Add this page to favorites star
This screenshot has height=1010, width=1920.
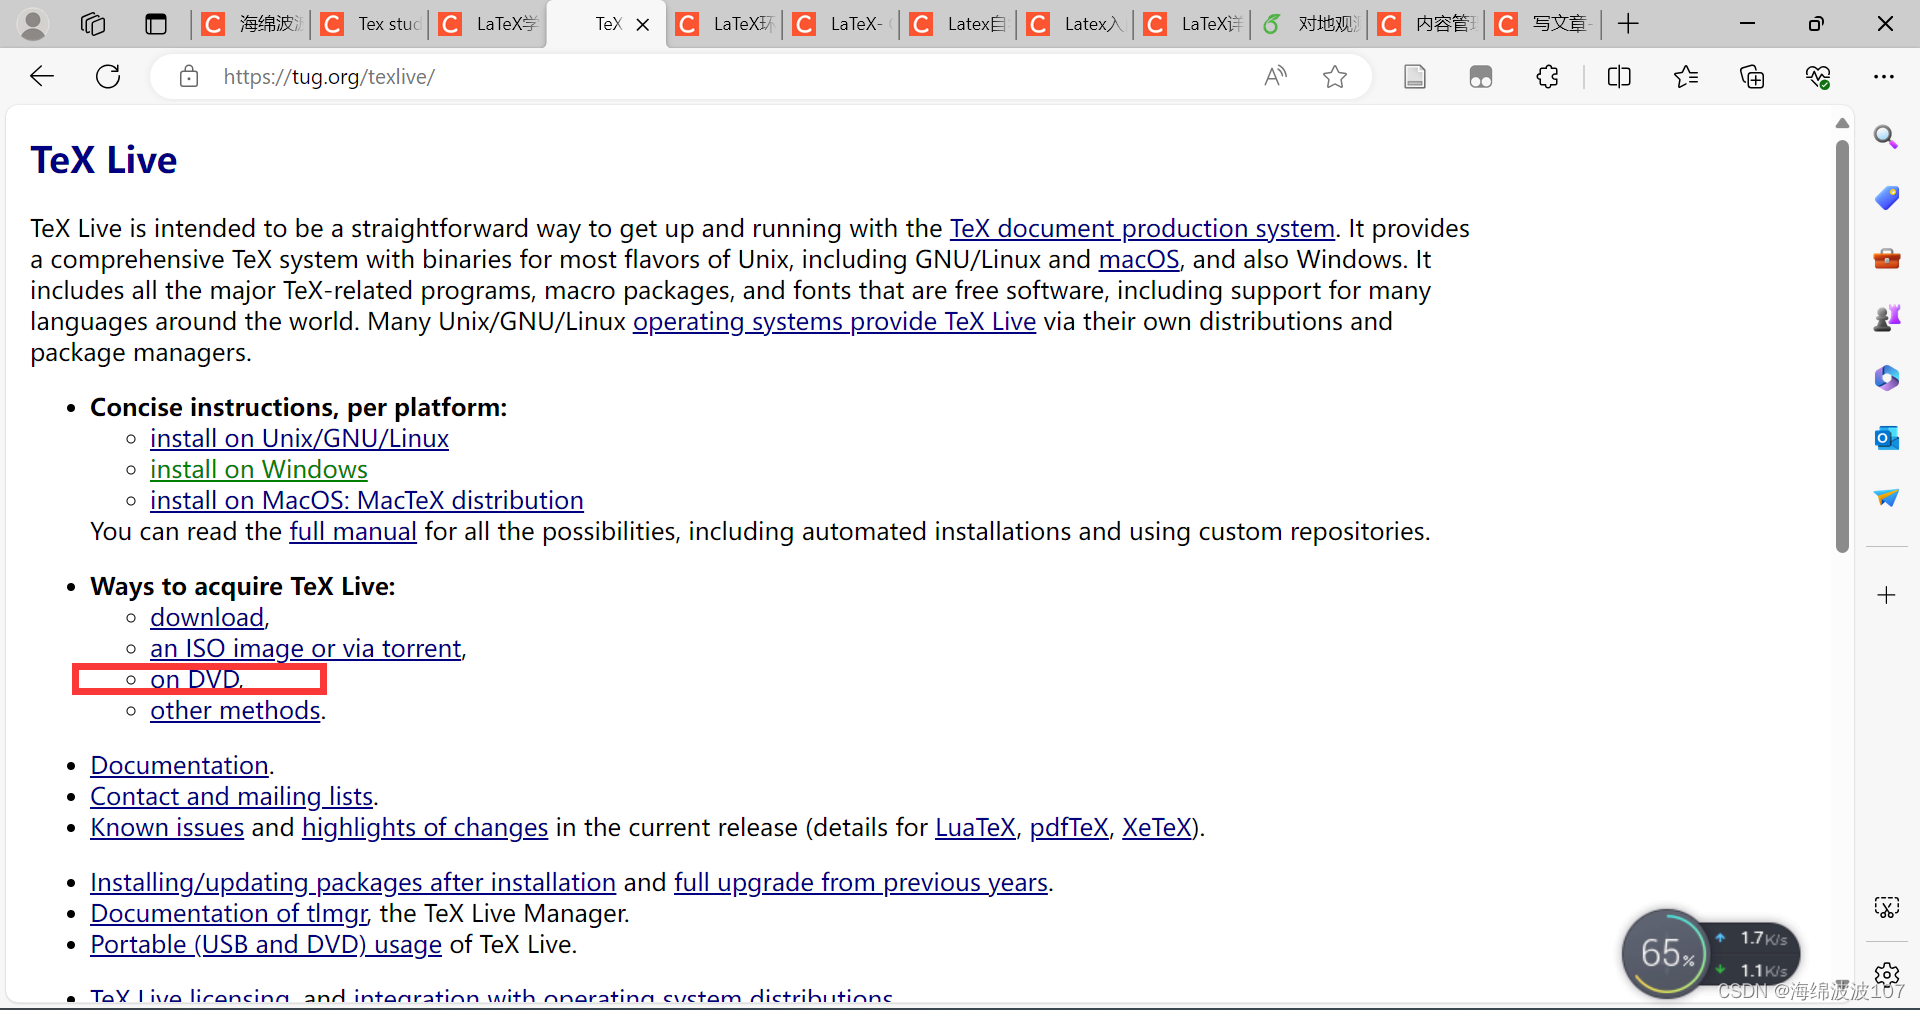click(1335, 77)
